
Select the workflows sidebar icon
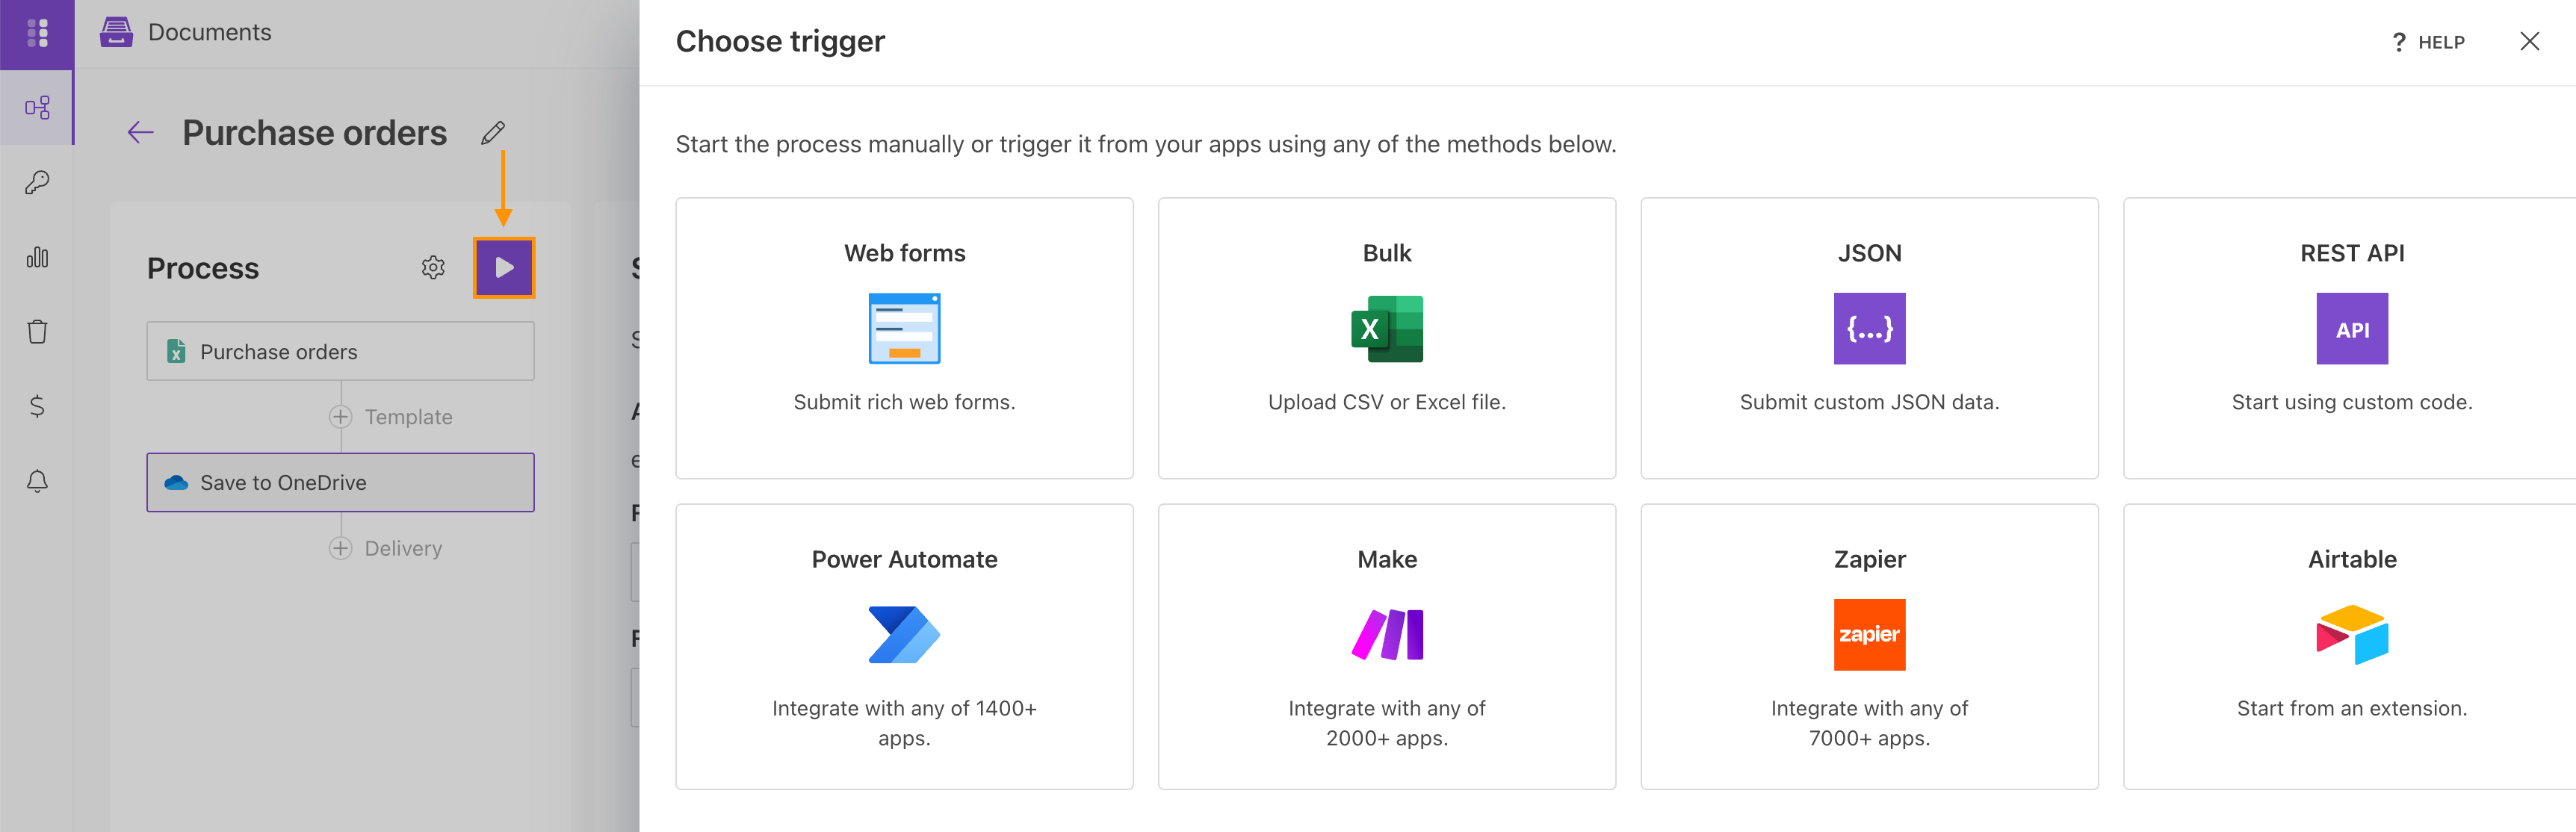point(37,107)
